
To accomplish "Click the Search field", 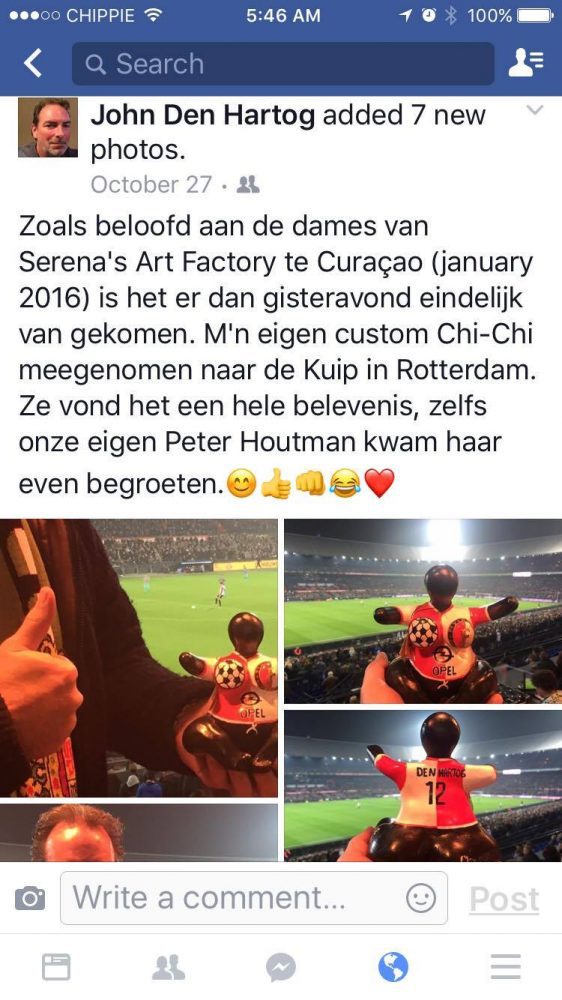I will pyautogui.click(x=283, y=64).
